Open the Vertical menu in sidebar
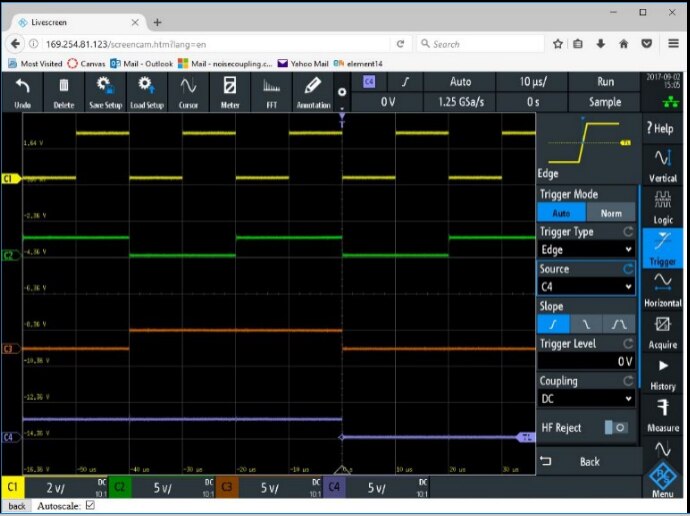 [663, 164]
